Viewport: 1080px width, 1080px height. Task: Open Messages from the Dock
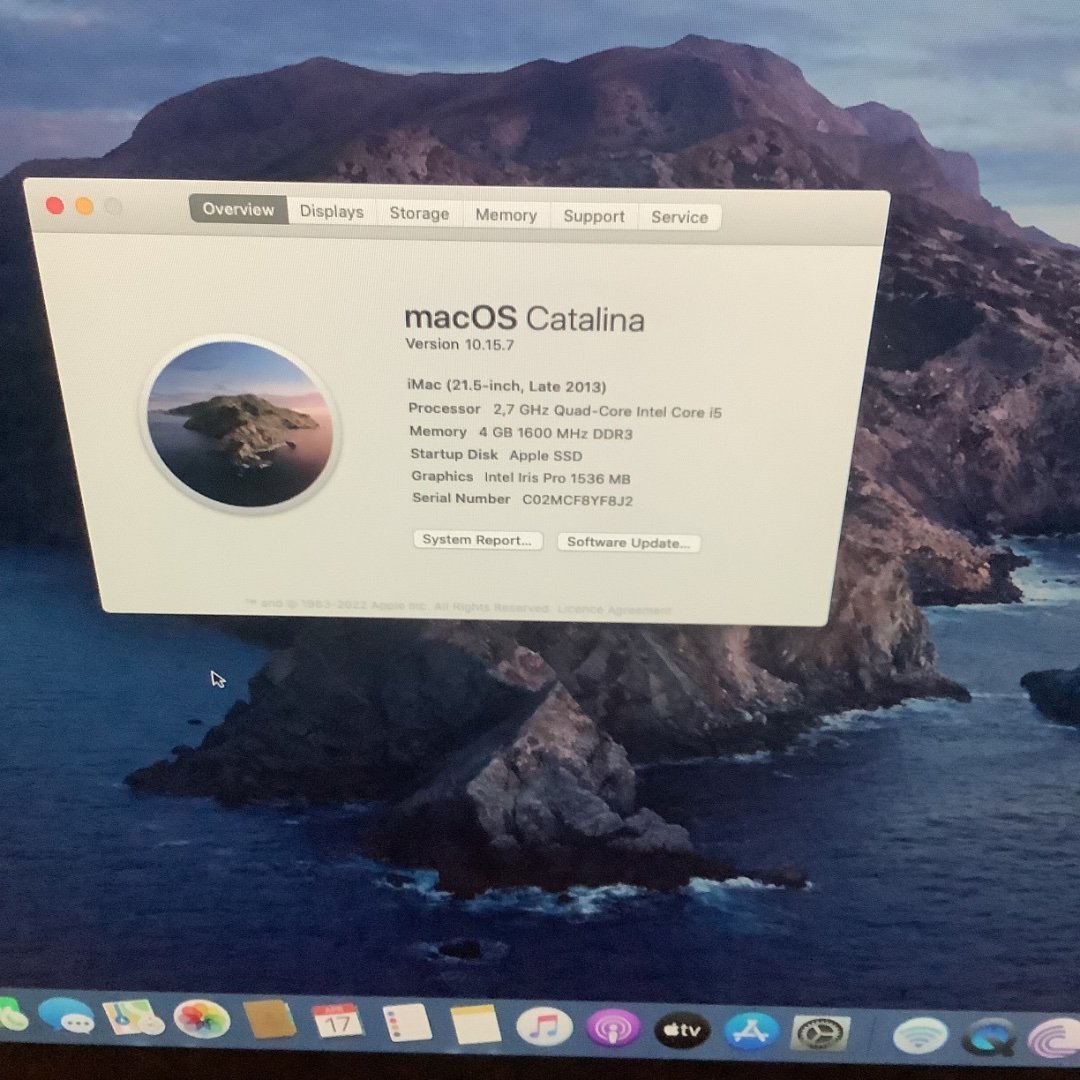(x=66, y=1016)
